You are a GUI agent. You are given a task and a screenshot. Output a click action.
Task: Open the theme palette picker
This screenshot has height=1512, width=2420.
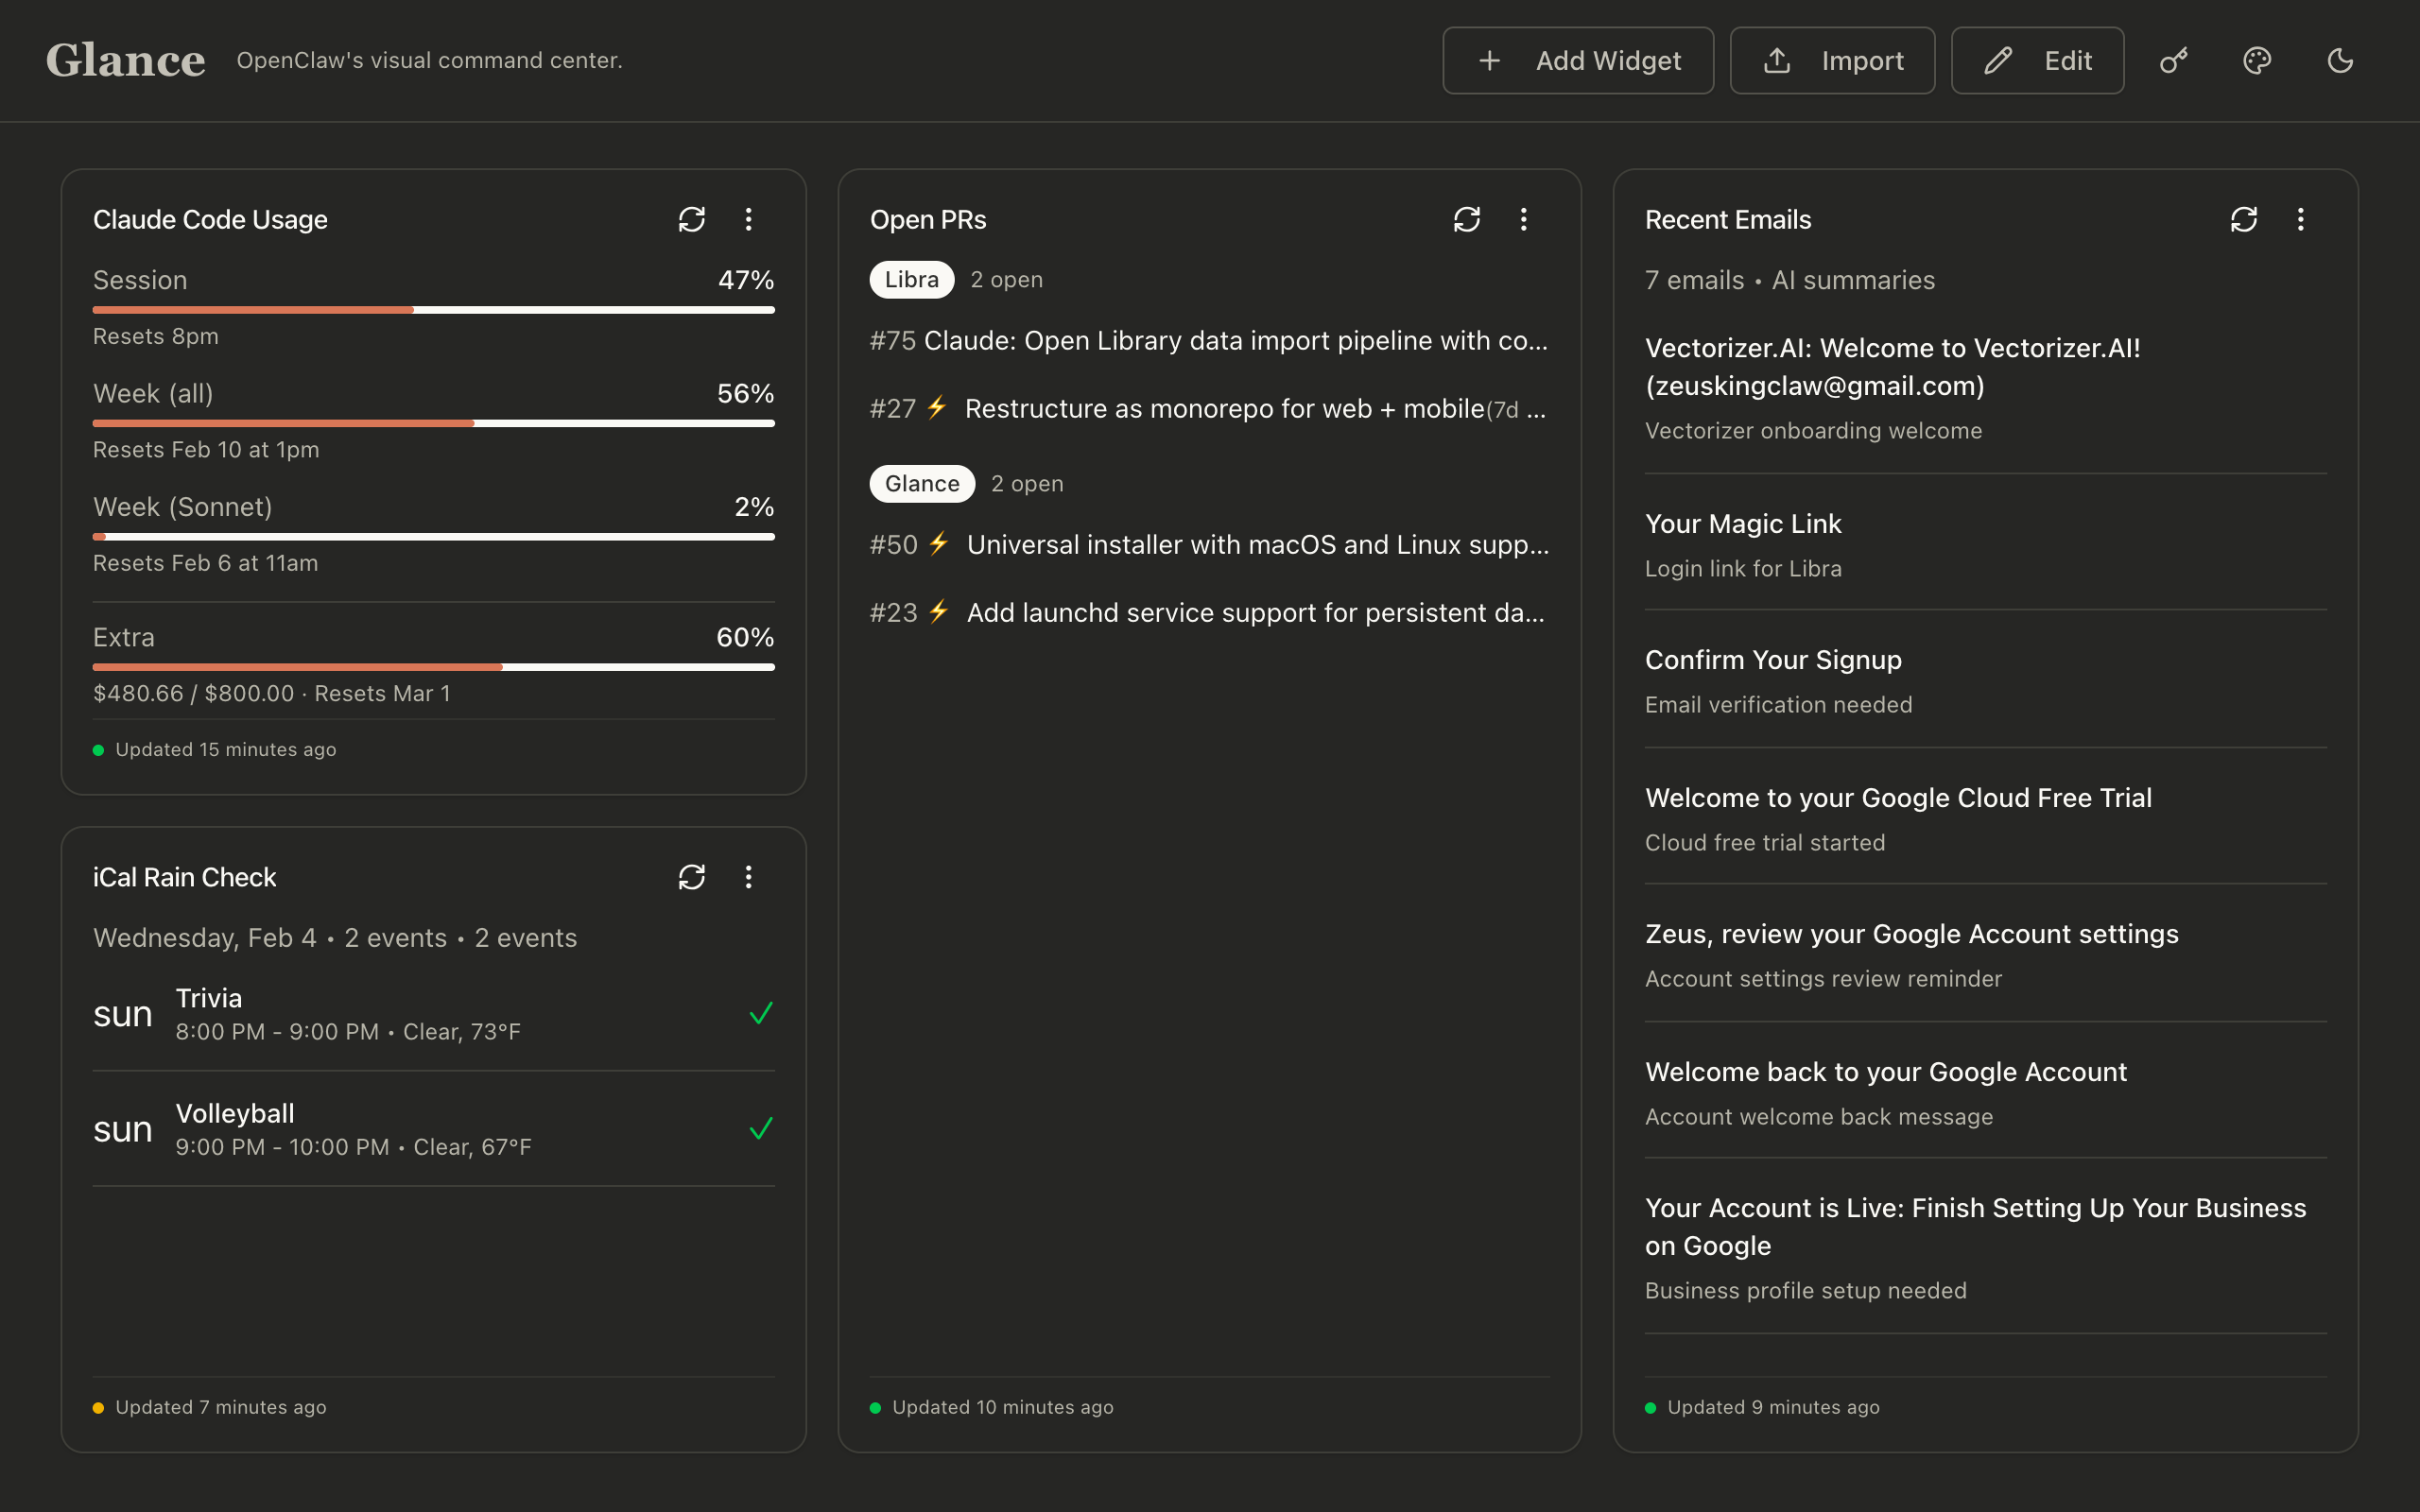pos(2256,60)
